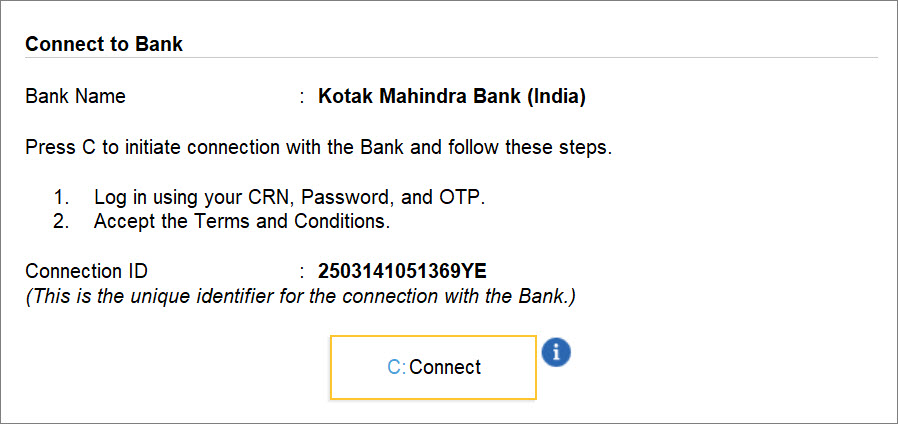
Task: Click the divider line under the heading
Action: (x=451, y=57)
